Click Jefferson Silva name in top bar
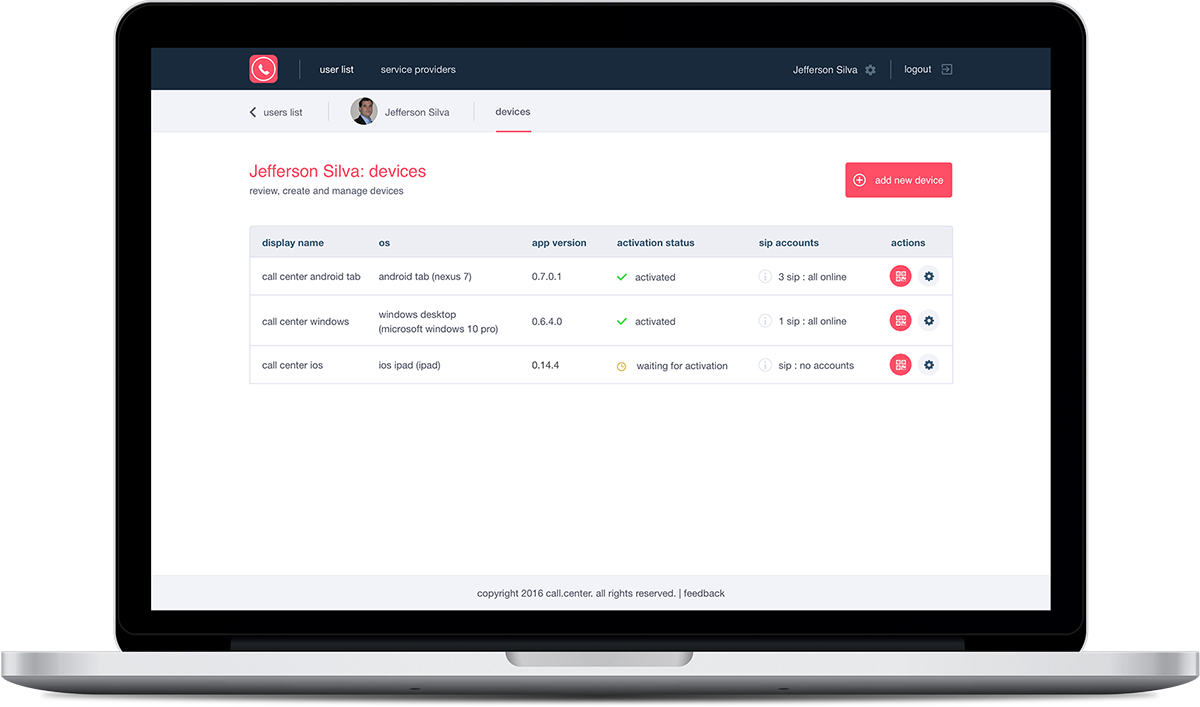Screen dimensions: 1200x707 coord(825,70)
